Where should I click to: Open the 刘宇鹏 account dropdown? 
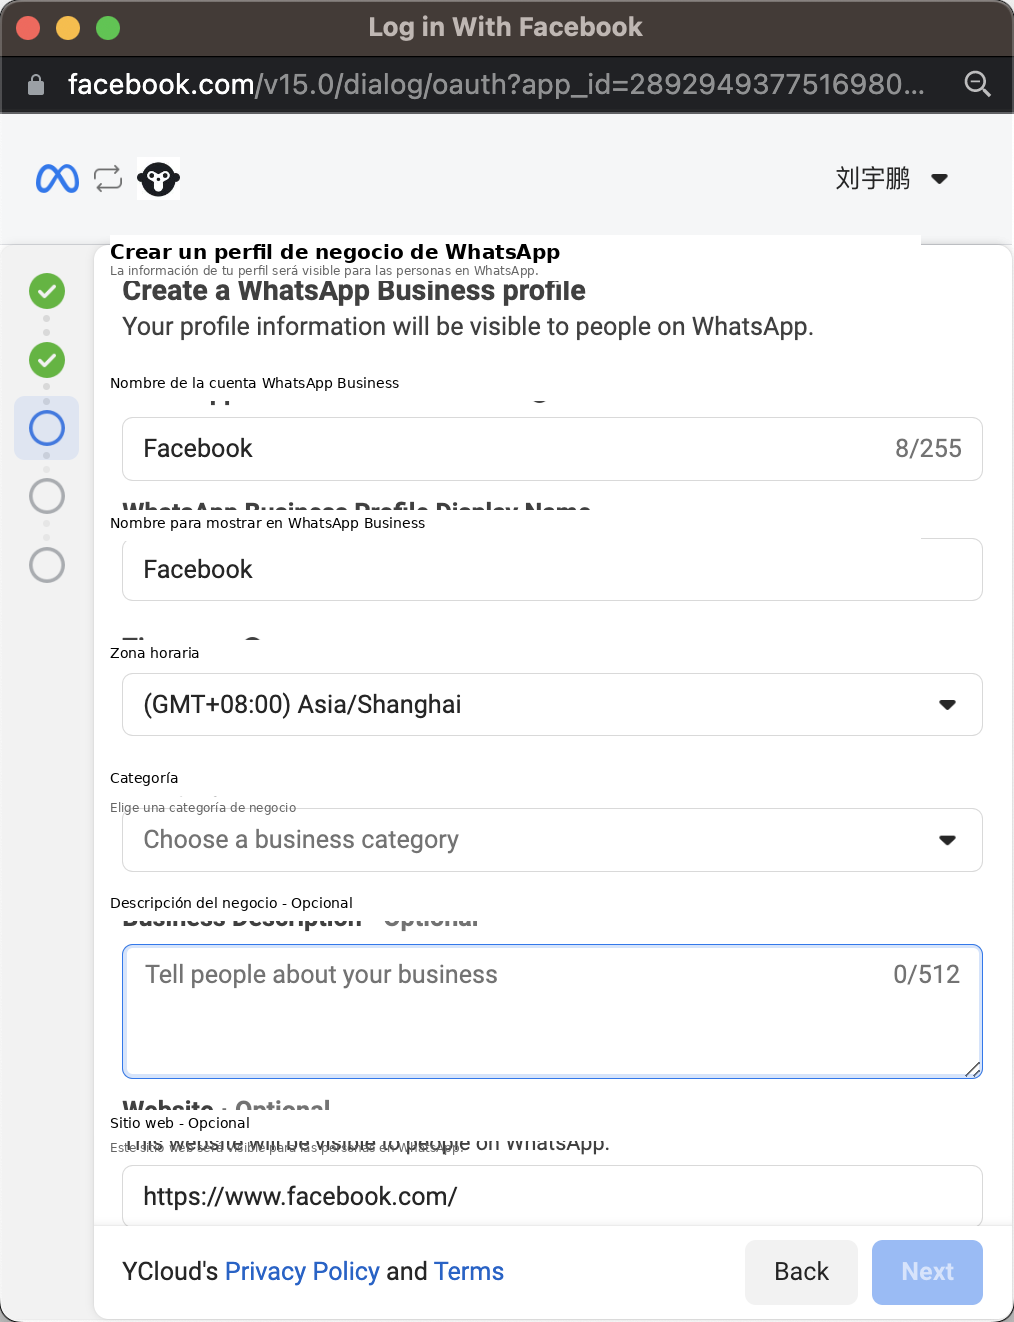891,179
